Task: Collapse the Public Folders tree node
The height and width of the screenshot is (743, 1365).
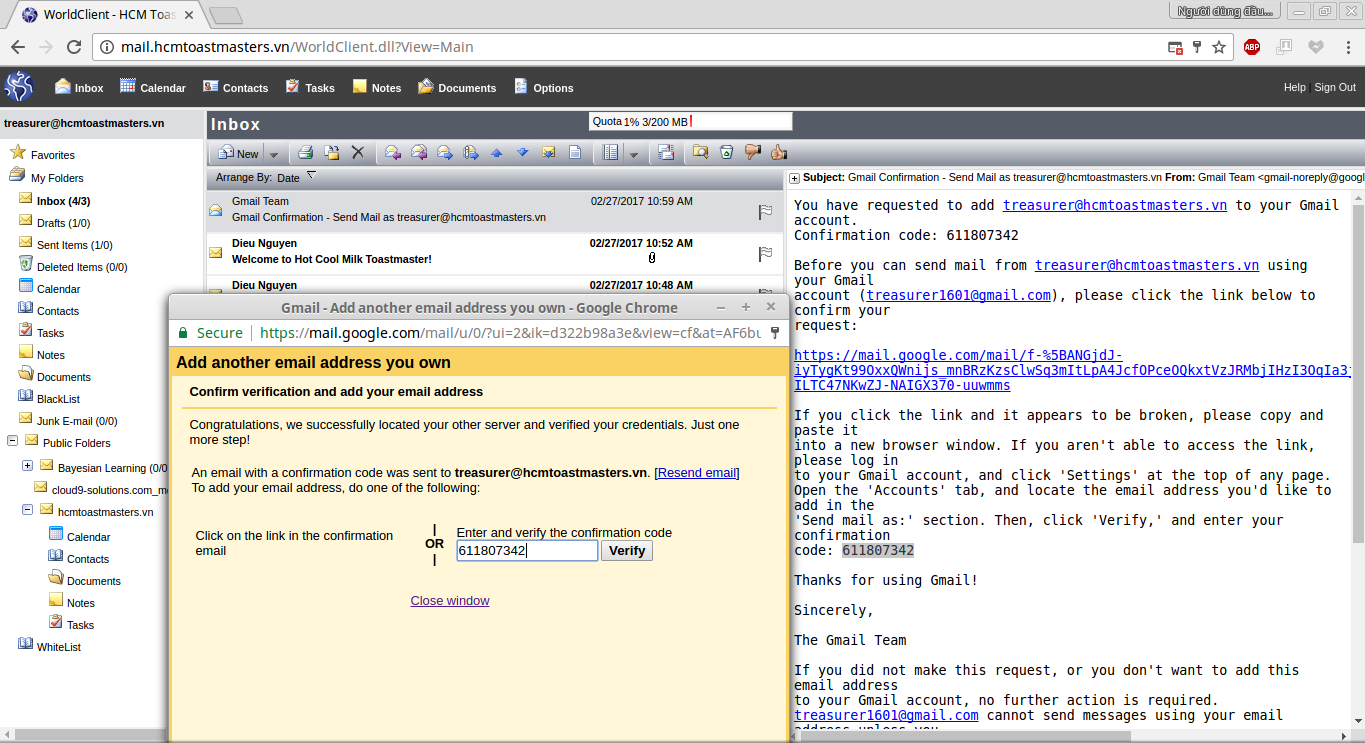Action: (x=12, y=441)
